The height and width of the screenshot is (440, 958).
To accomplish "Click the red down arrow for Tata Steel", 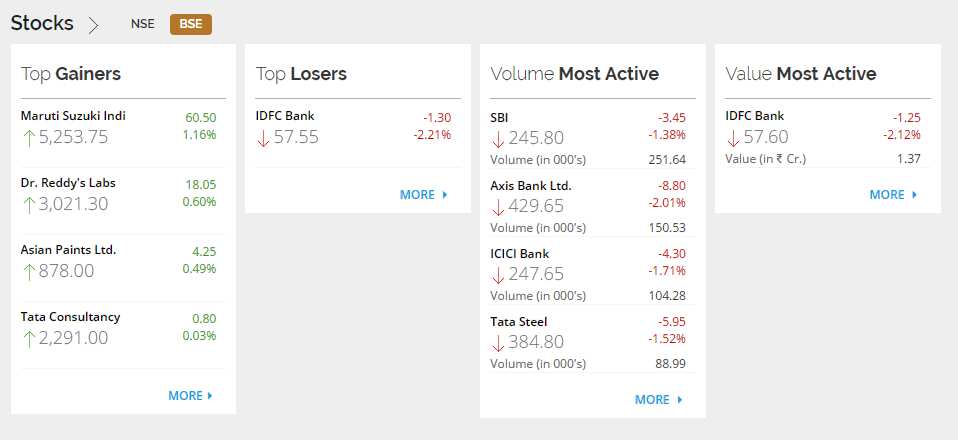I will [498, 343].
